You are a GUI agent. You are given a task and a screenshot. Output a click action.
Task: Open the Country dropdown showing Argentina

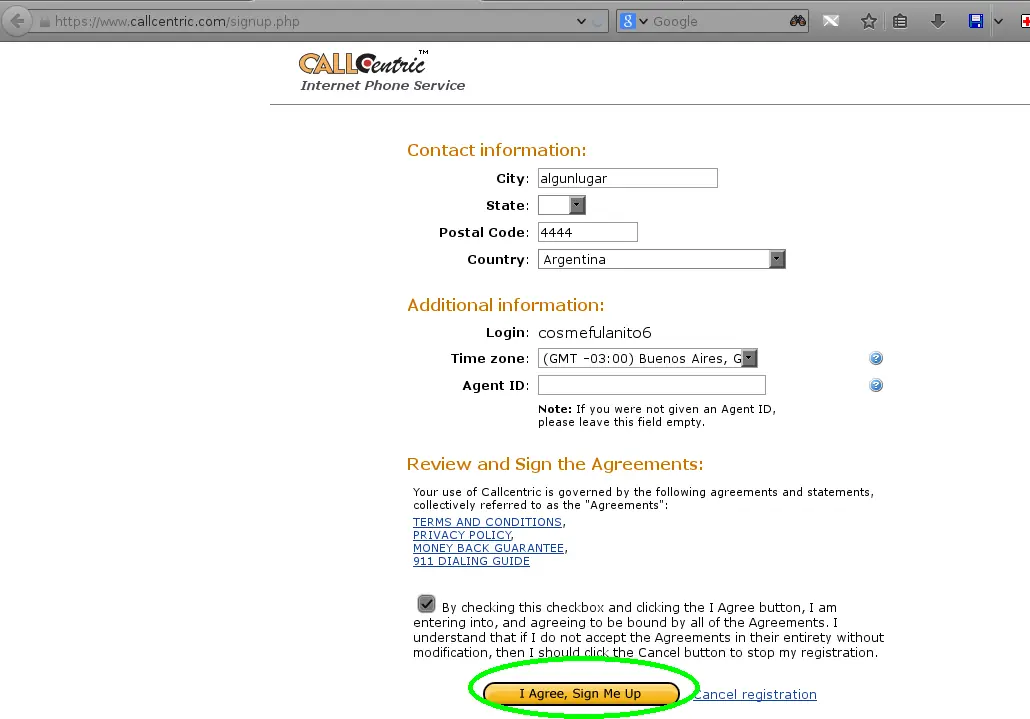(777, 258)
